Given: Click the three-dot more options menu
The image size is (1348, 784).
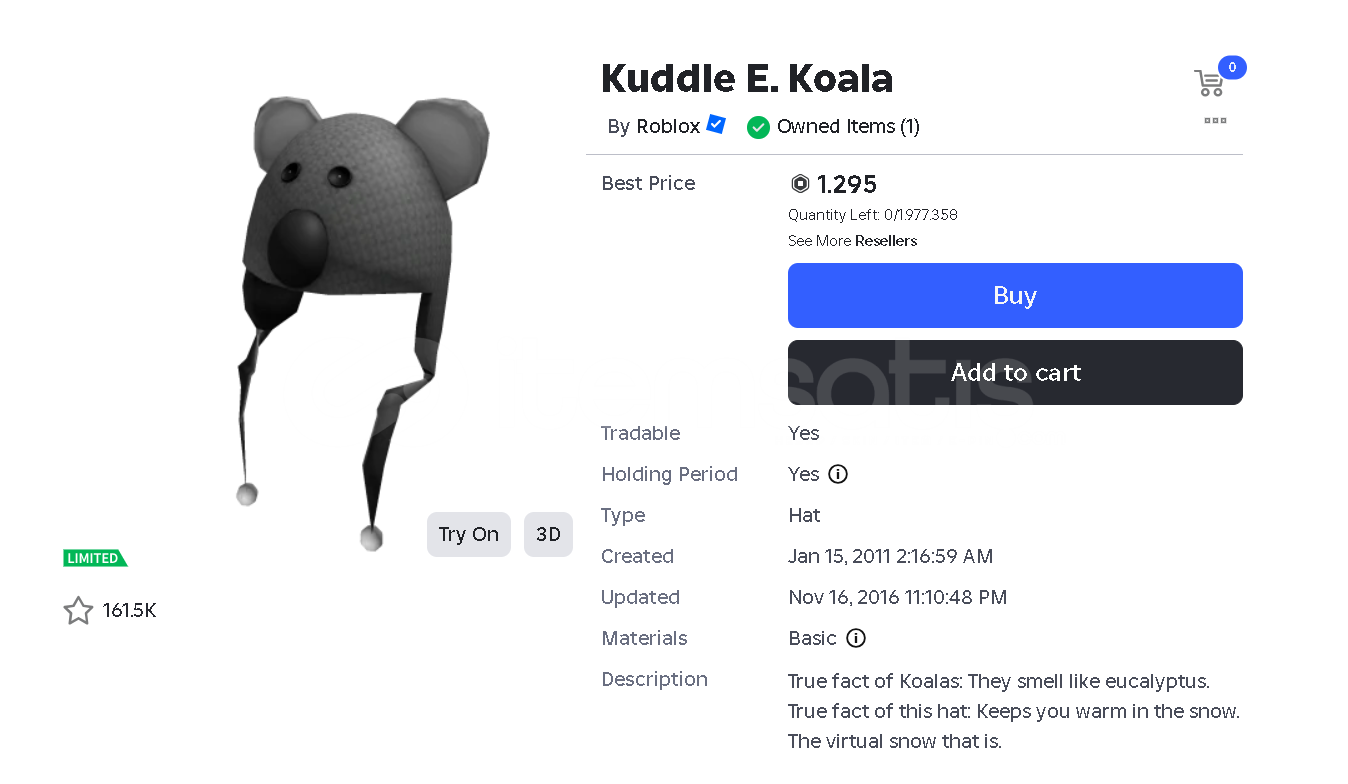Looking at the screenshot, I should [x=1215, y=121].
